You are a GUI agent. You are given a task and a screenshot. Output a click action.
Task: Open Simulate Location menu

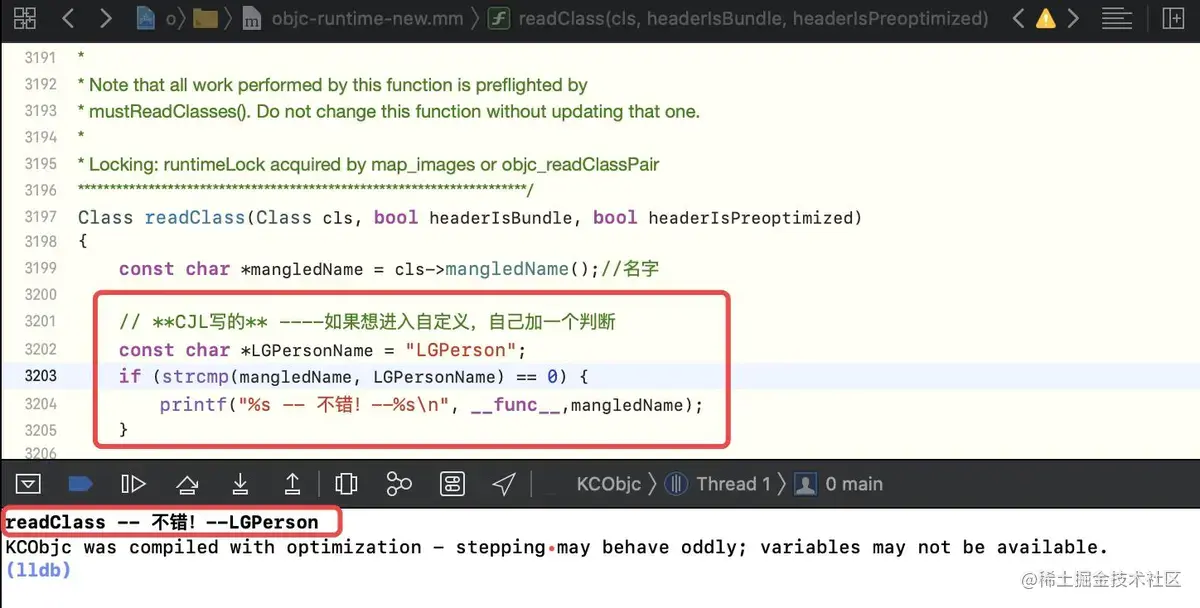[504, 484]
